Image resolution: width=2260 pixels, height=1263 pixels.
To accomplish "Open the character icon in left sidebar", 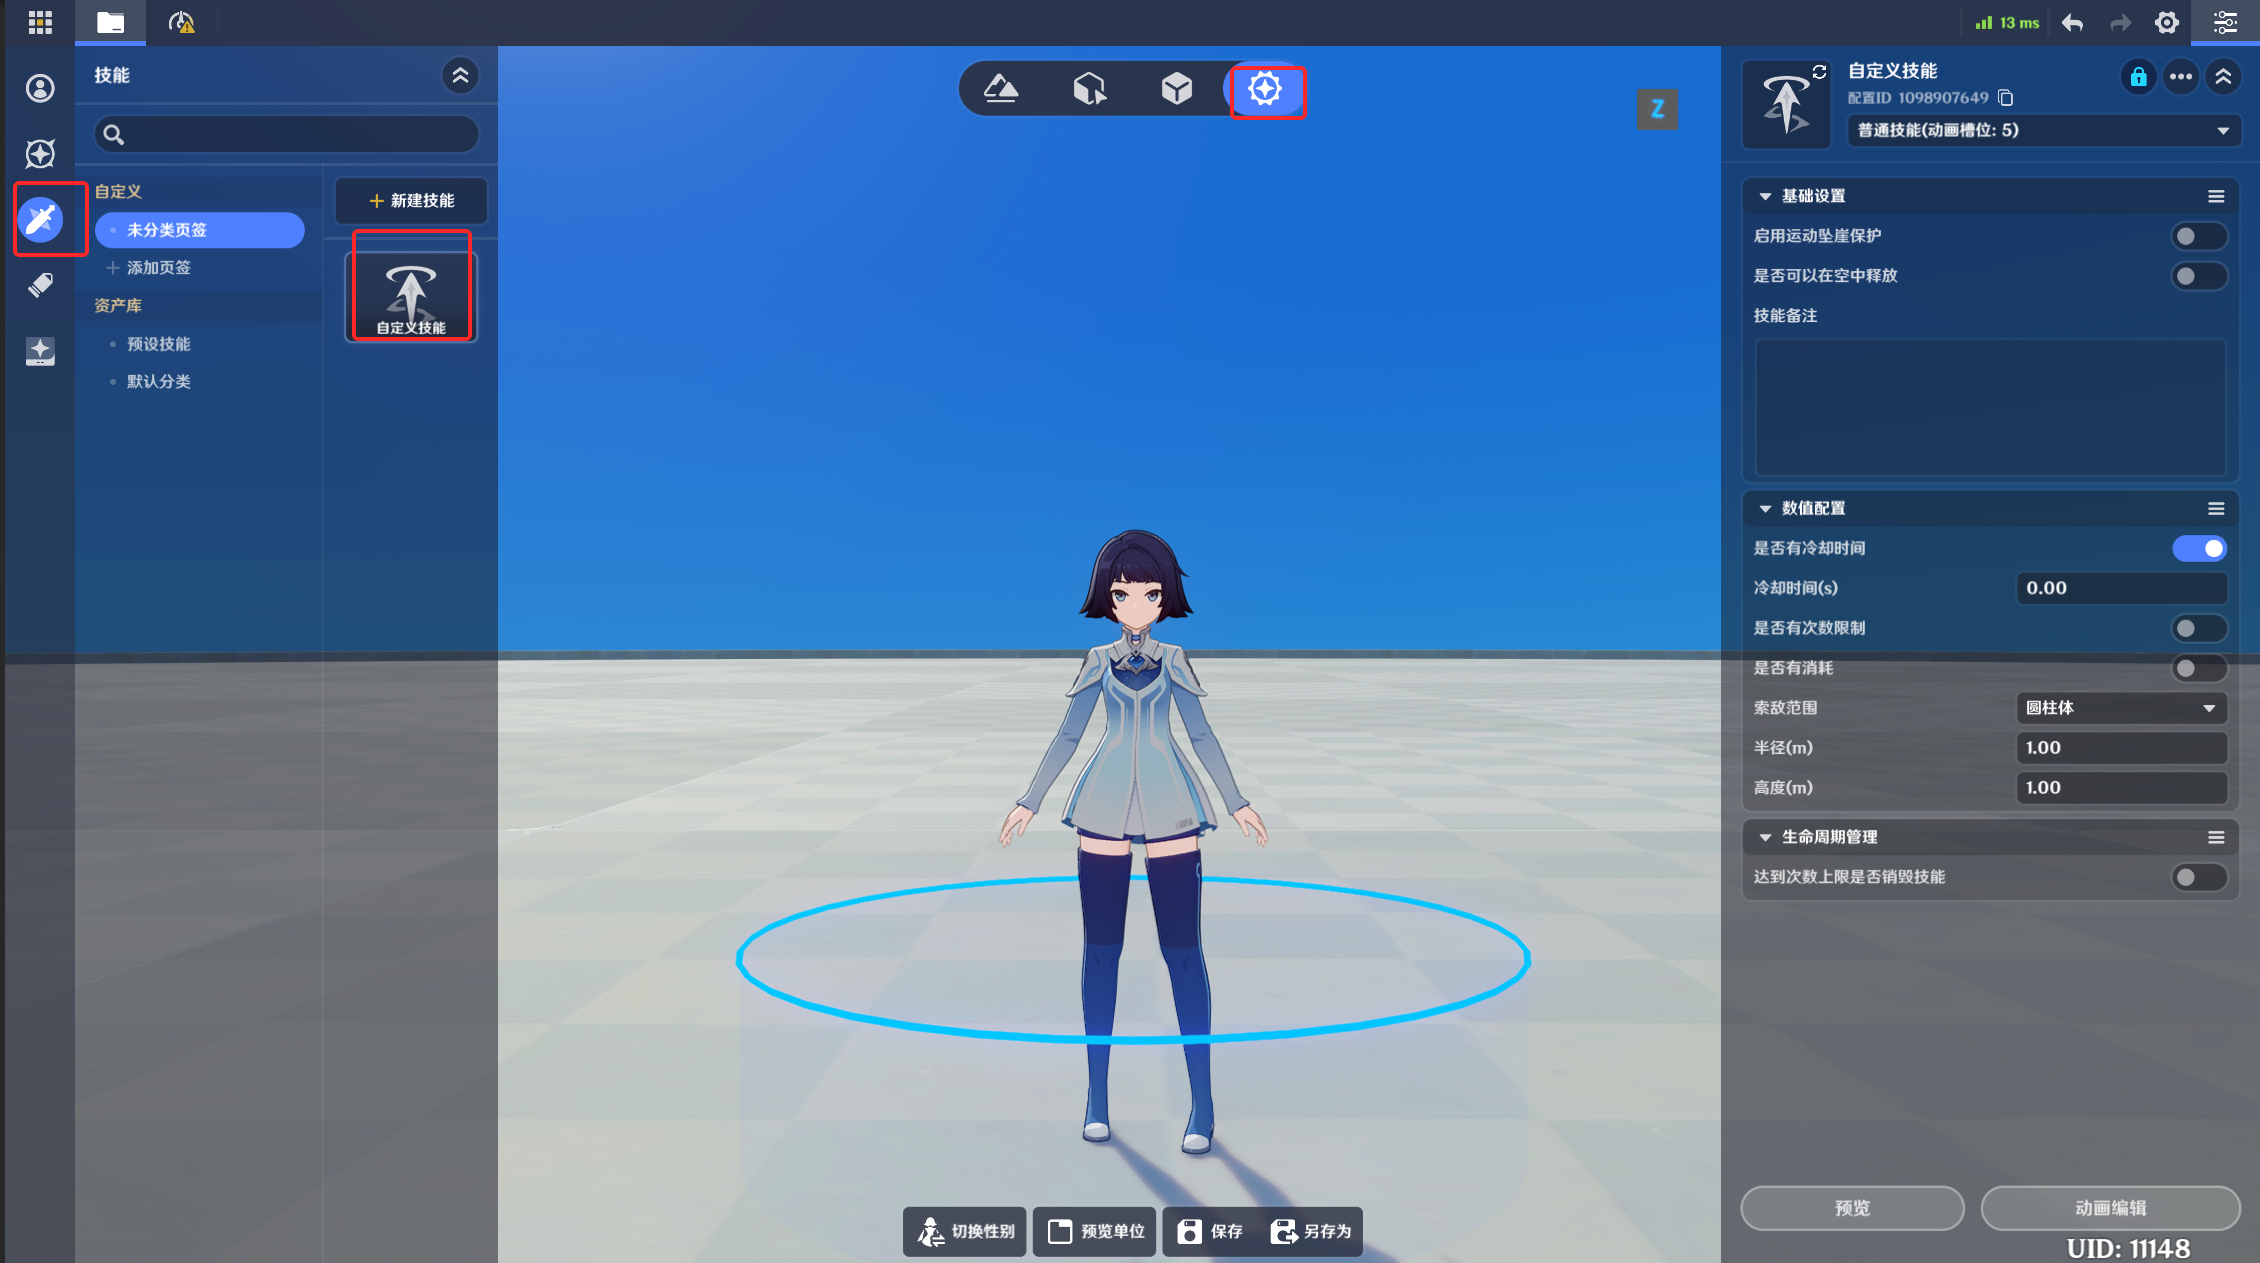I will 40,89.
